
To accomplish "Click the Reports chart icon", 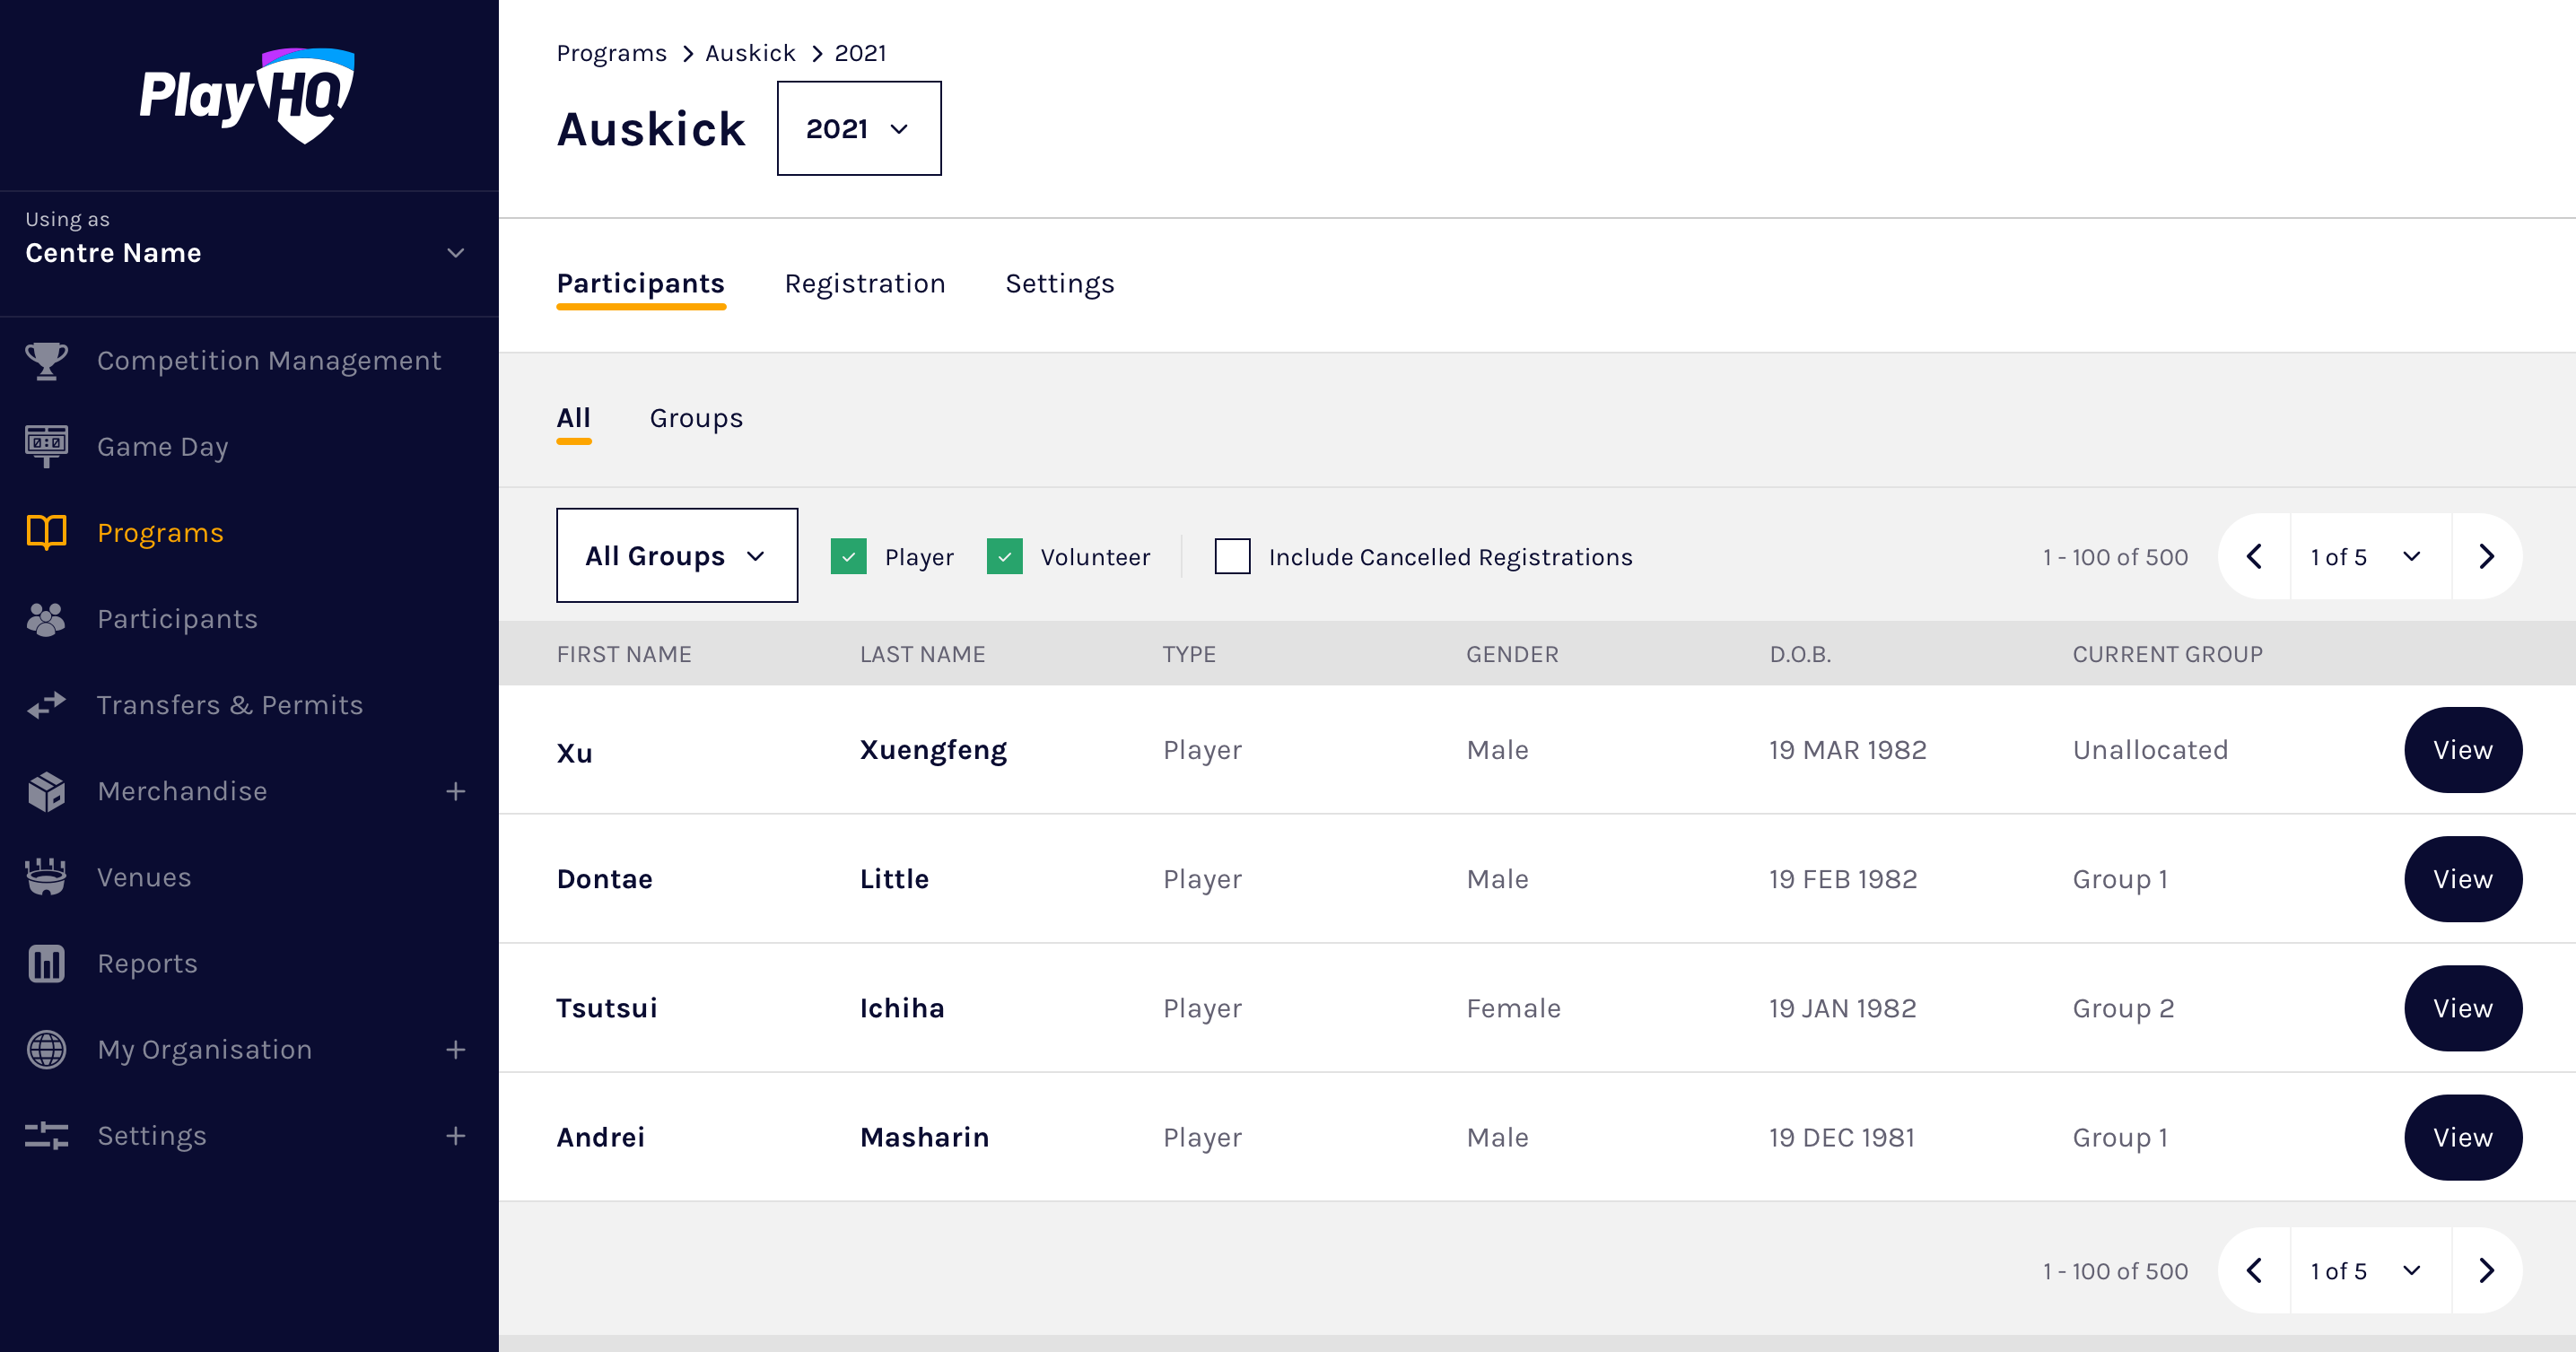I will click(x=46, y=963).
